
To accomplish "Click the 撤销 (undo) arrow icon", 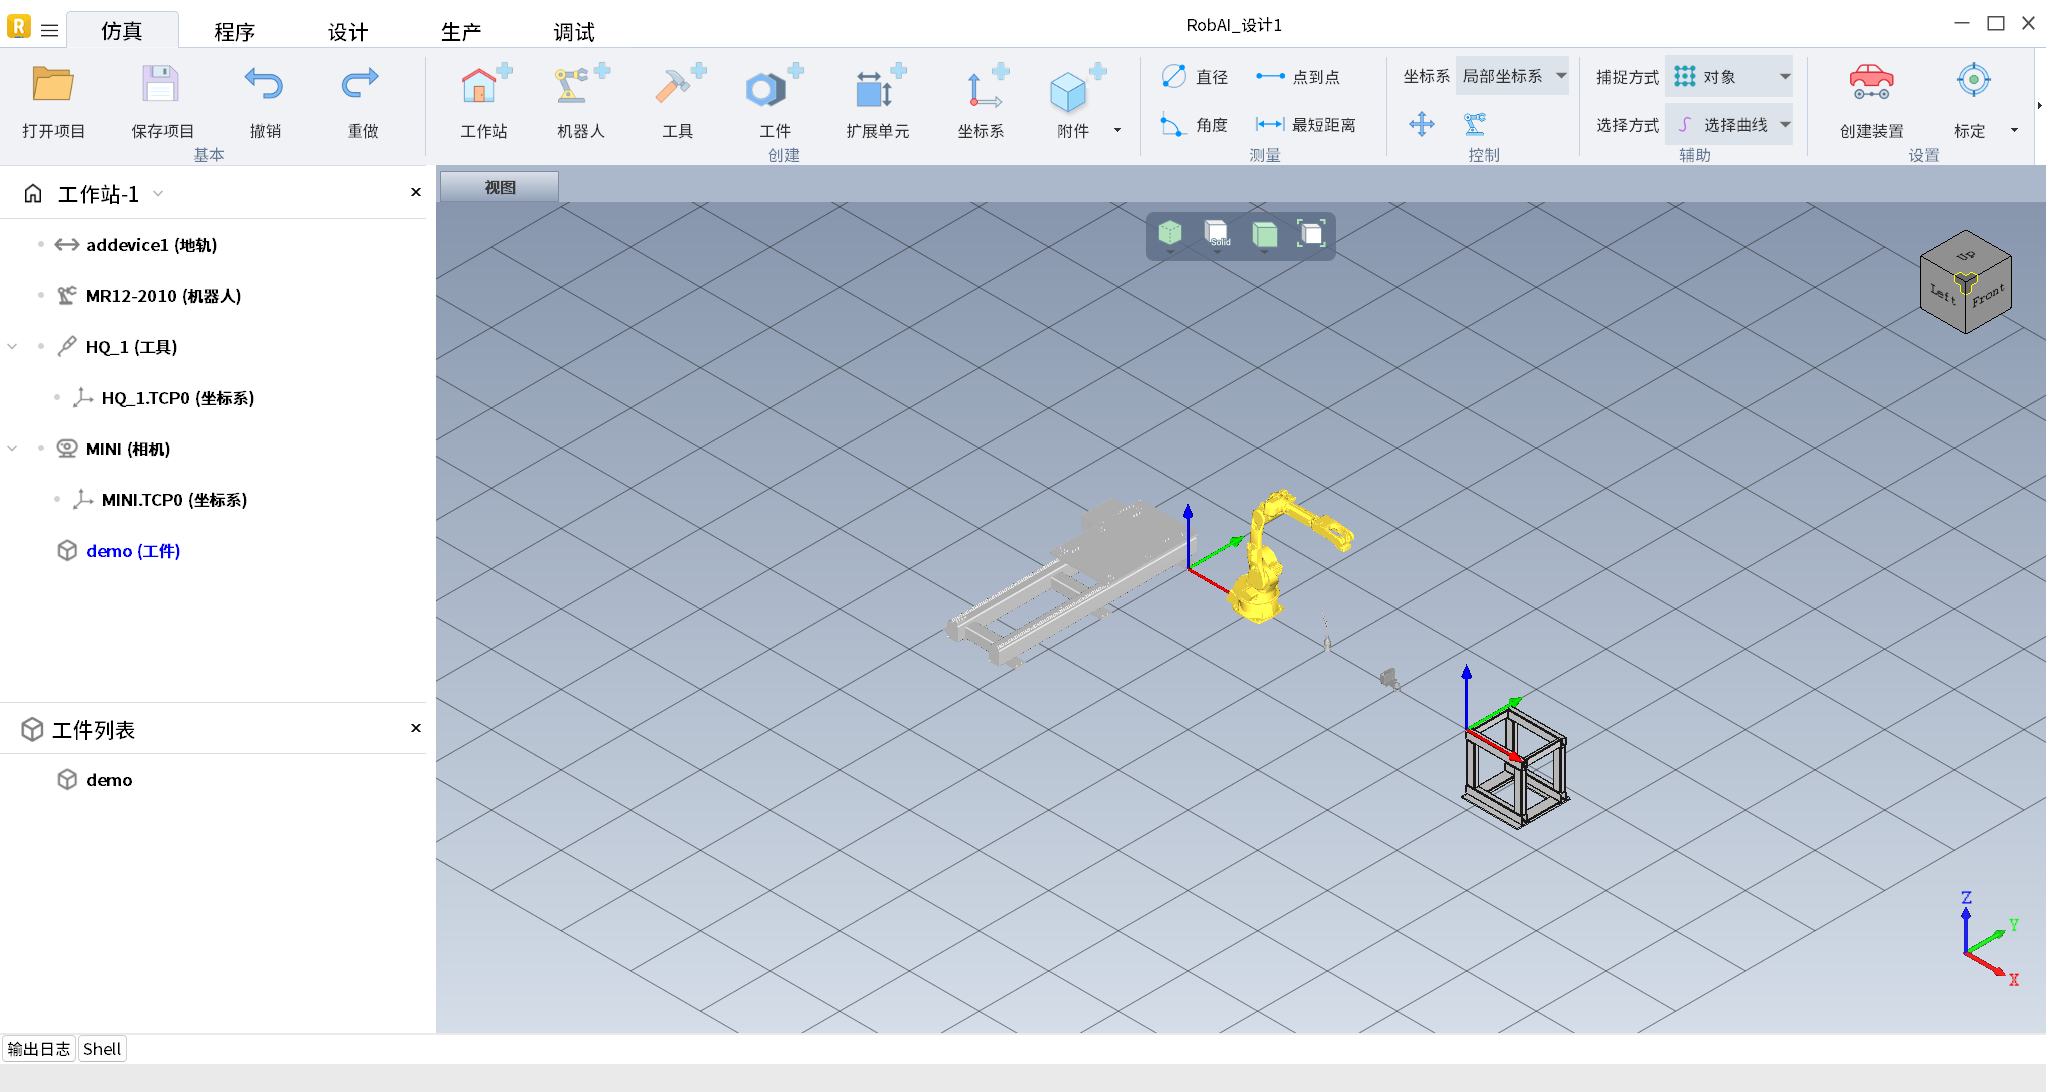I will click(x=264, y=86).
